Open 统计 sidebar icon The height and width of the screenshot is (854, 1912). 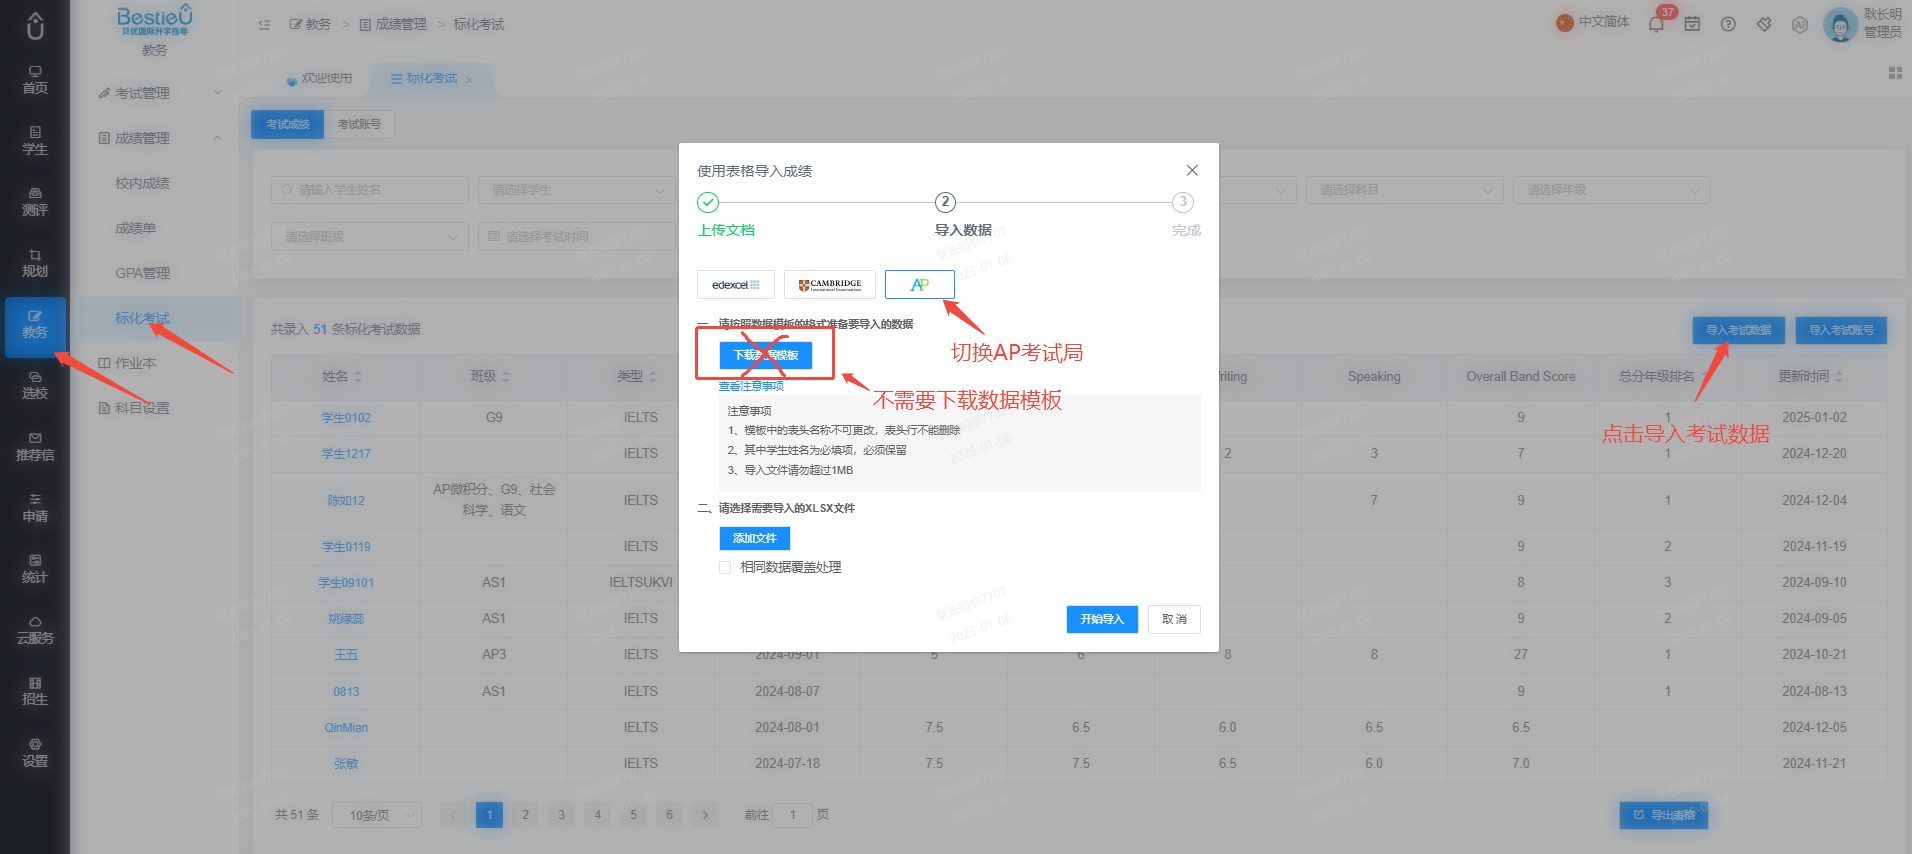[x=35, y=569]
